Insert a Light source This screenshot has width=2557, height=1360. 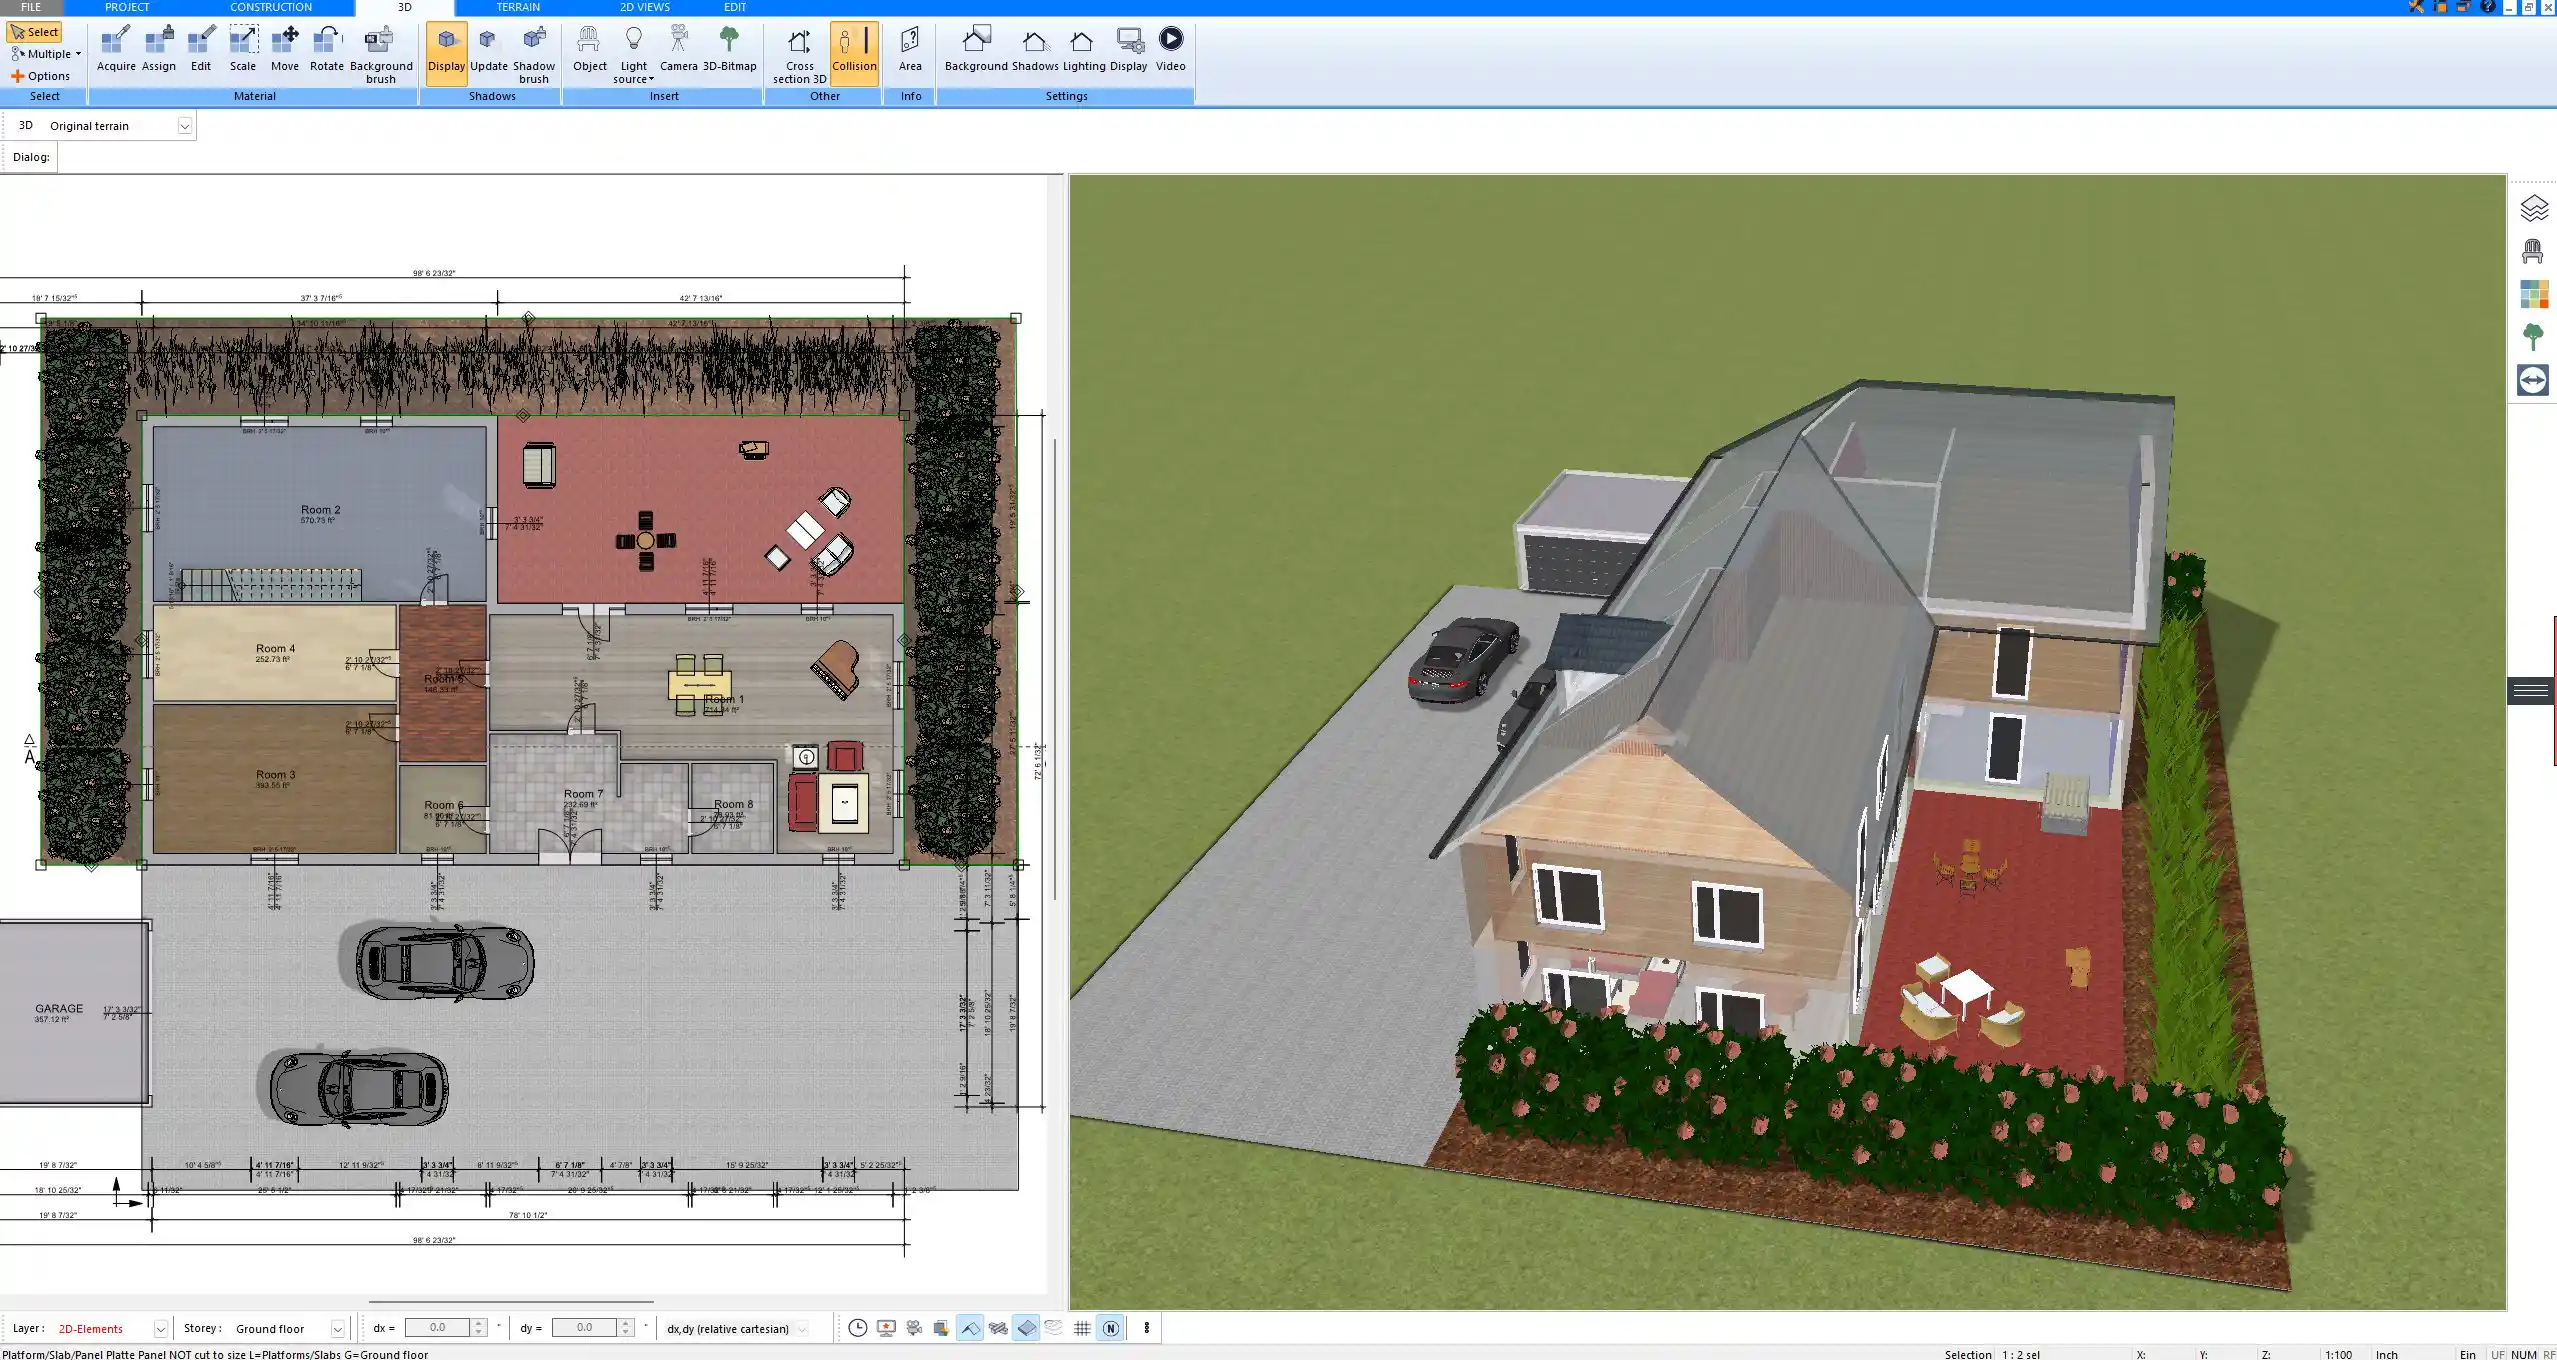[635, 47]
